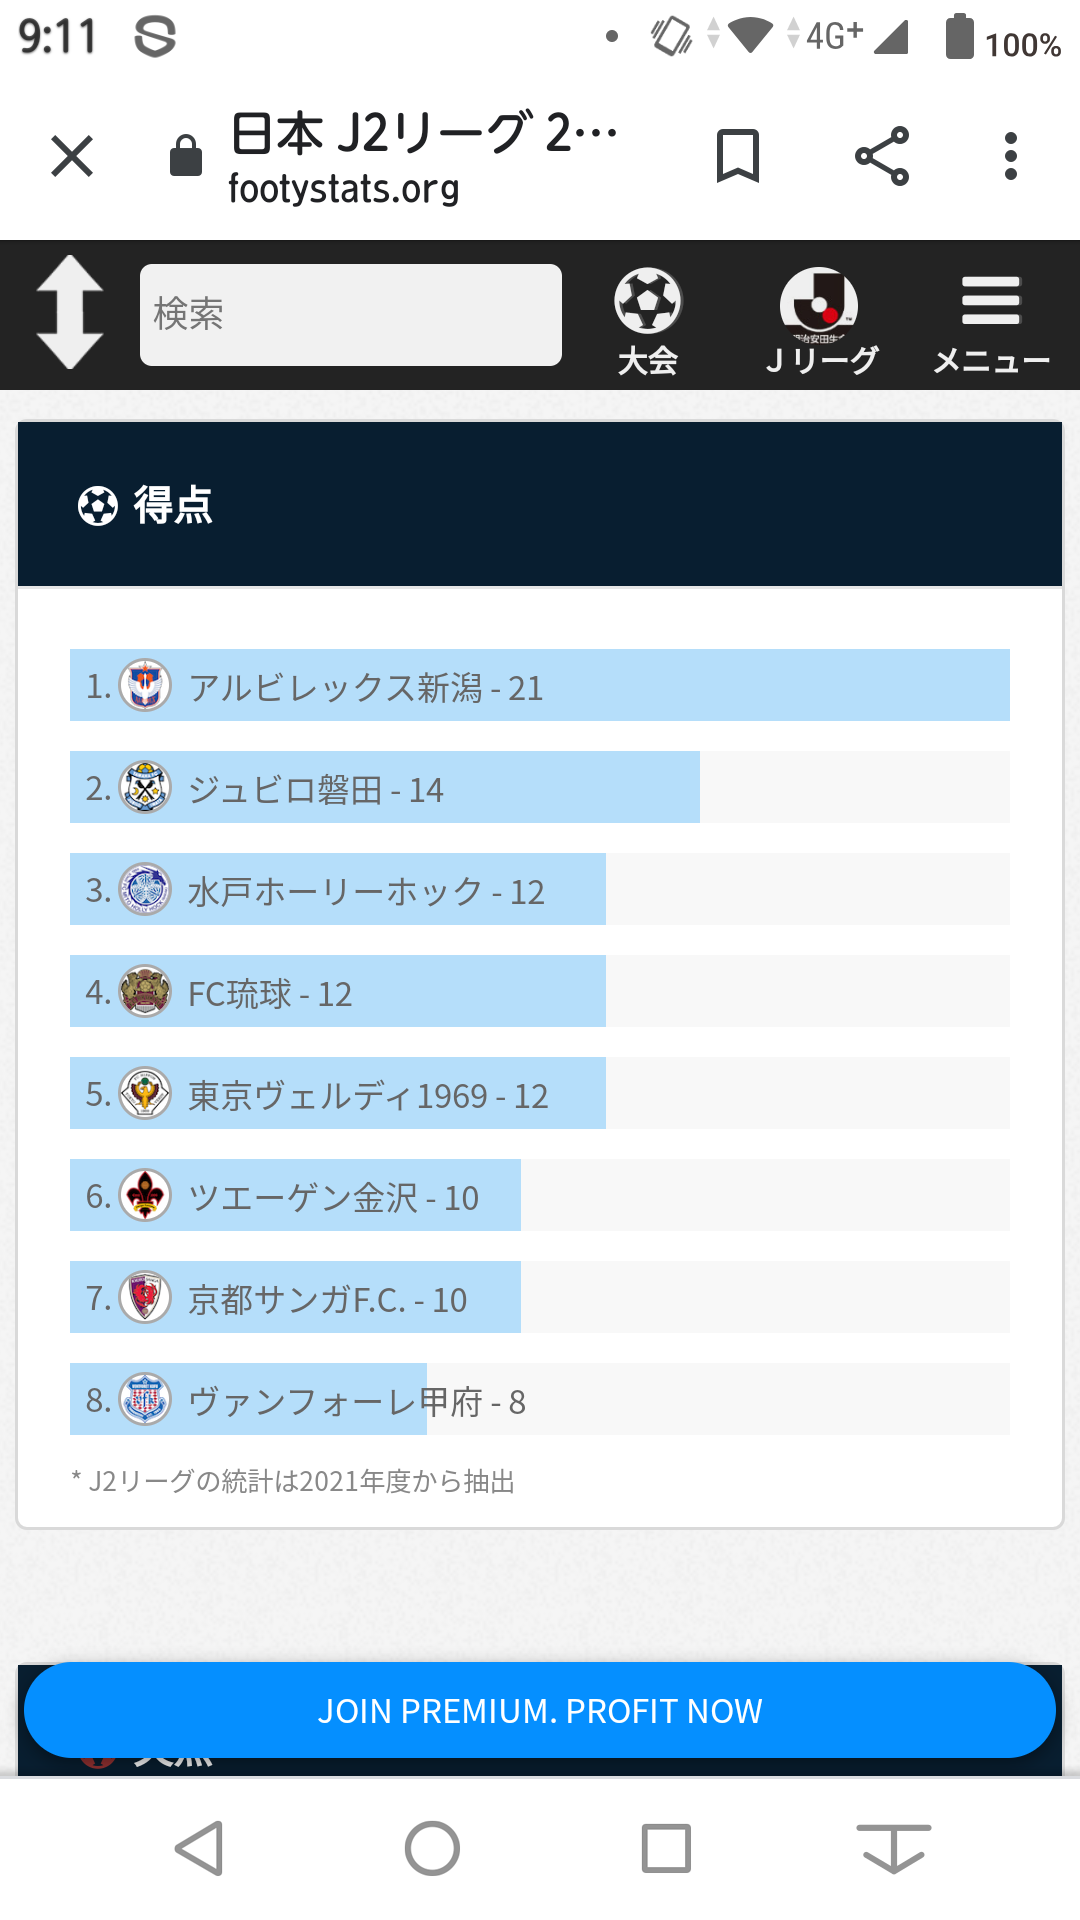Tap the ジュビロ磐田 team crest
Image resolution: width=1080 pixels, height=1920 pixels.
[145, 788]
